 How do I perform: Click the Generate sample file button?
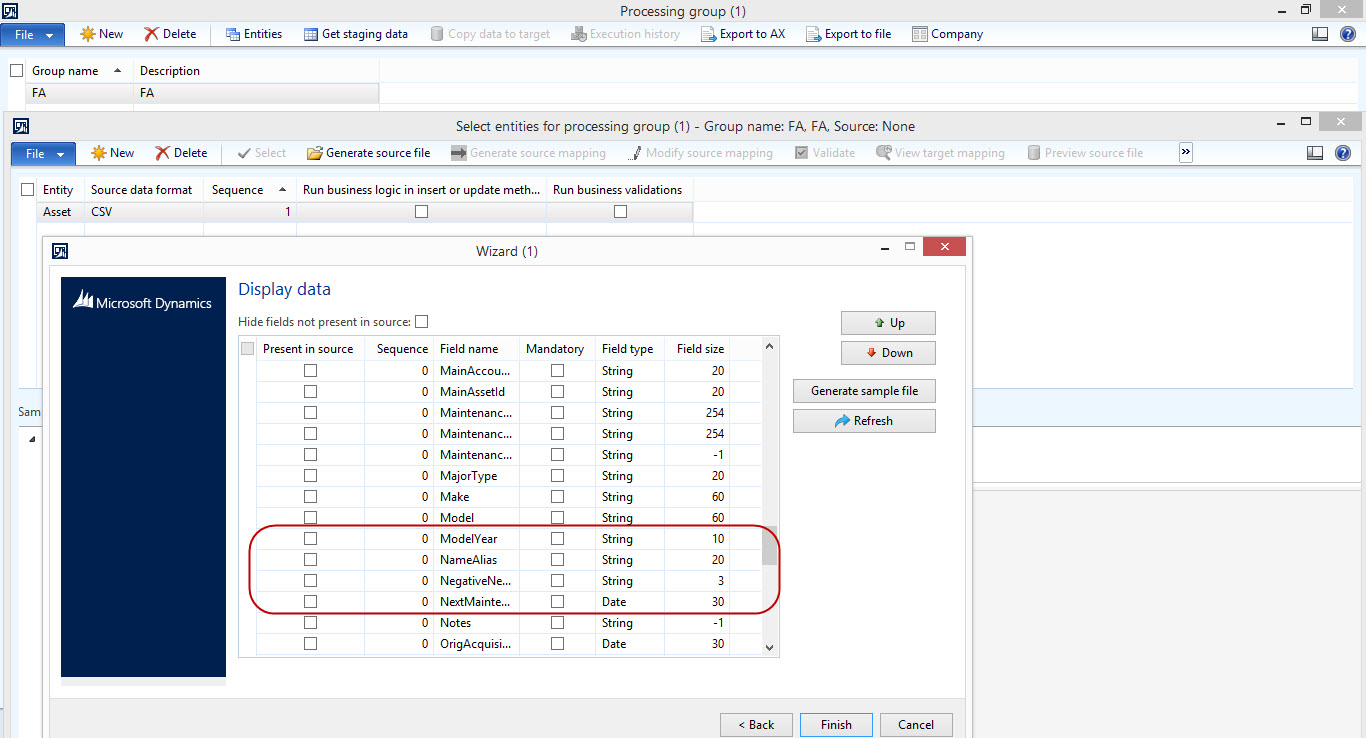click(x=863, y=390)
